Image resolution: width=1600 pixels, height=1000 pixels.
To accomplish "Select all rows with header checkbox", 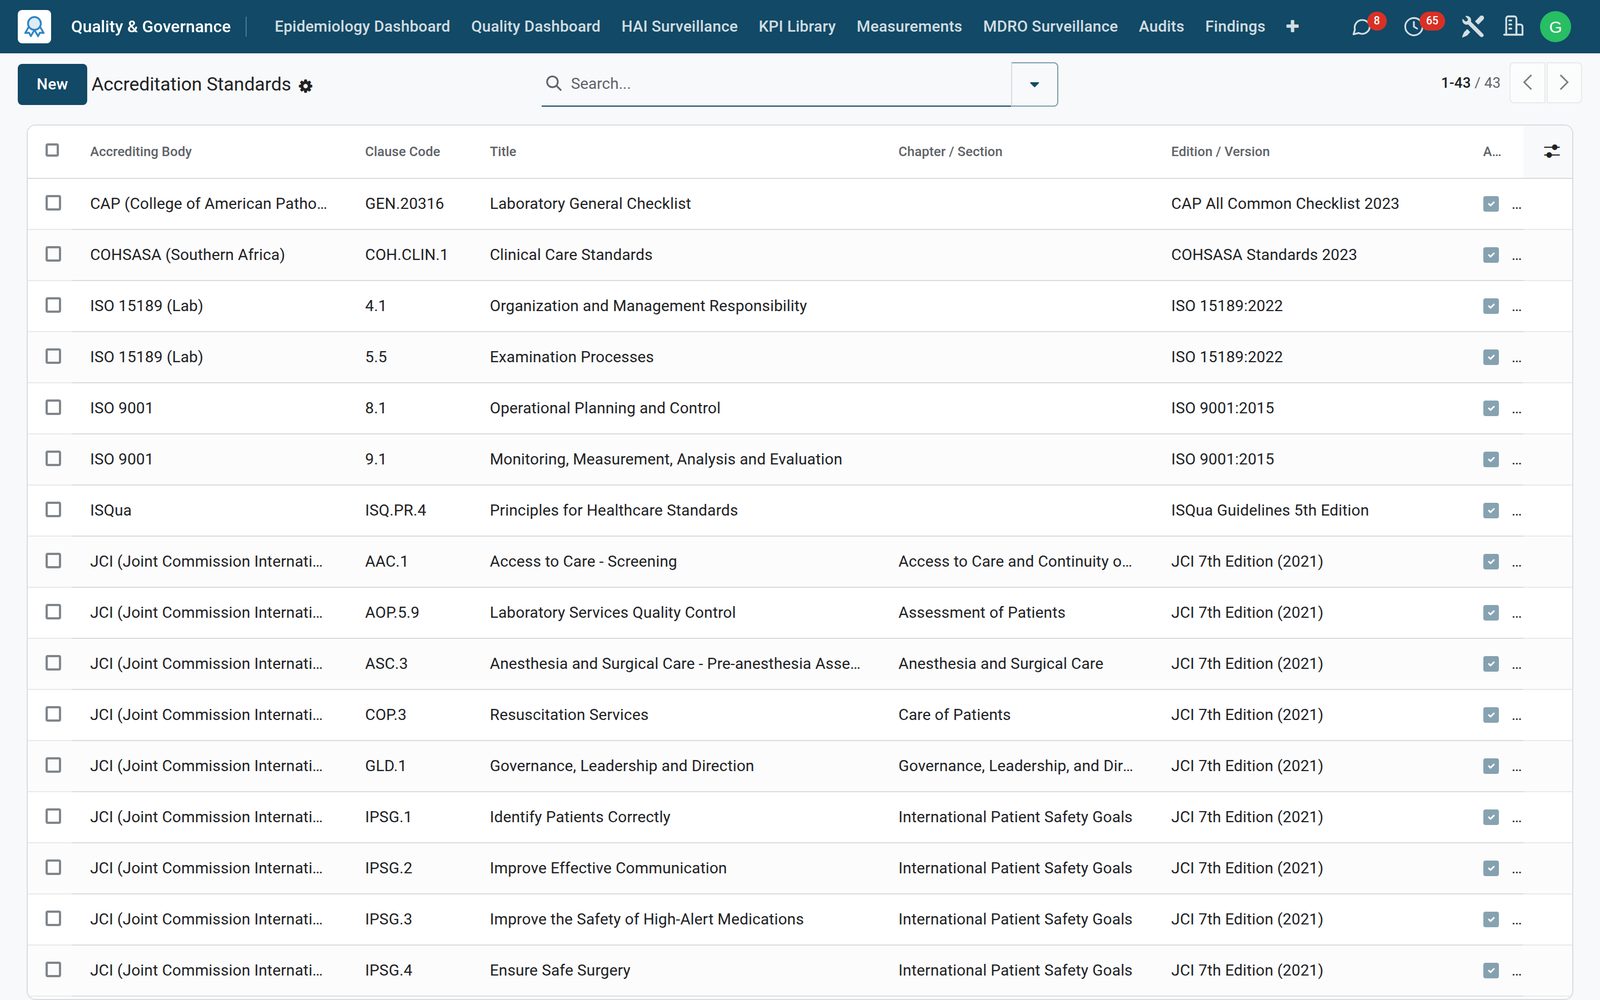I will click(52, 150).
